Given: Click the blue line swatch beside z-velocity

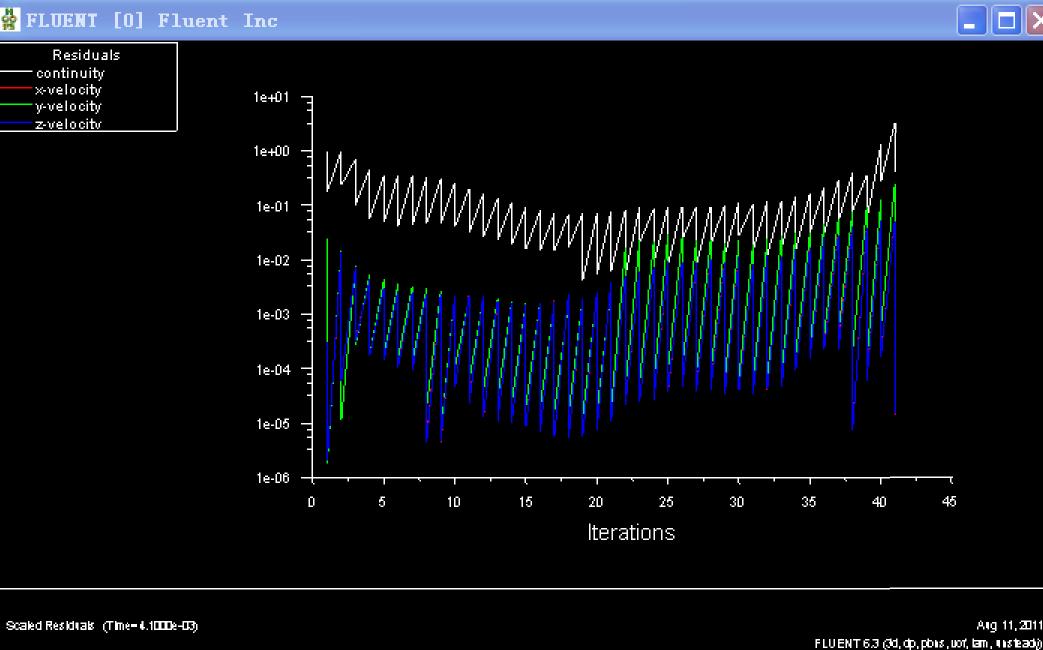Looking at the screenshot, I should coord(17,123).
